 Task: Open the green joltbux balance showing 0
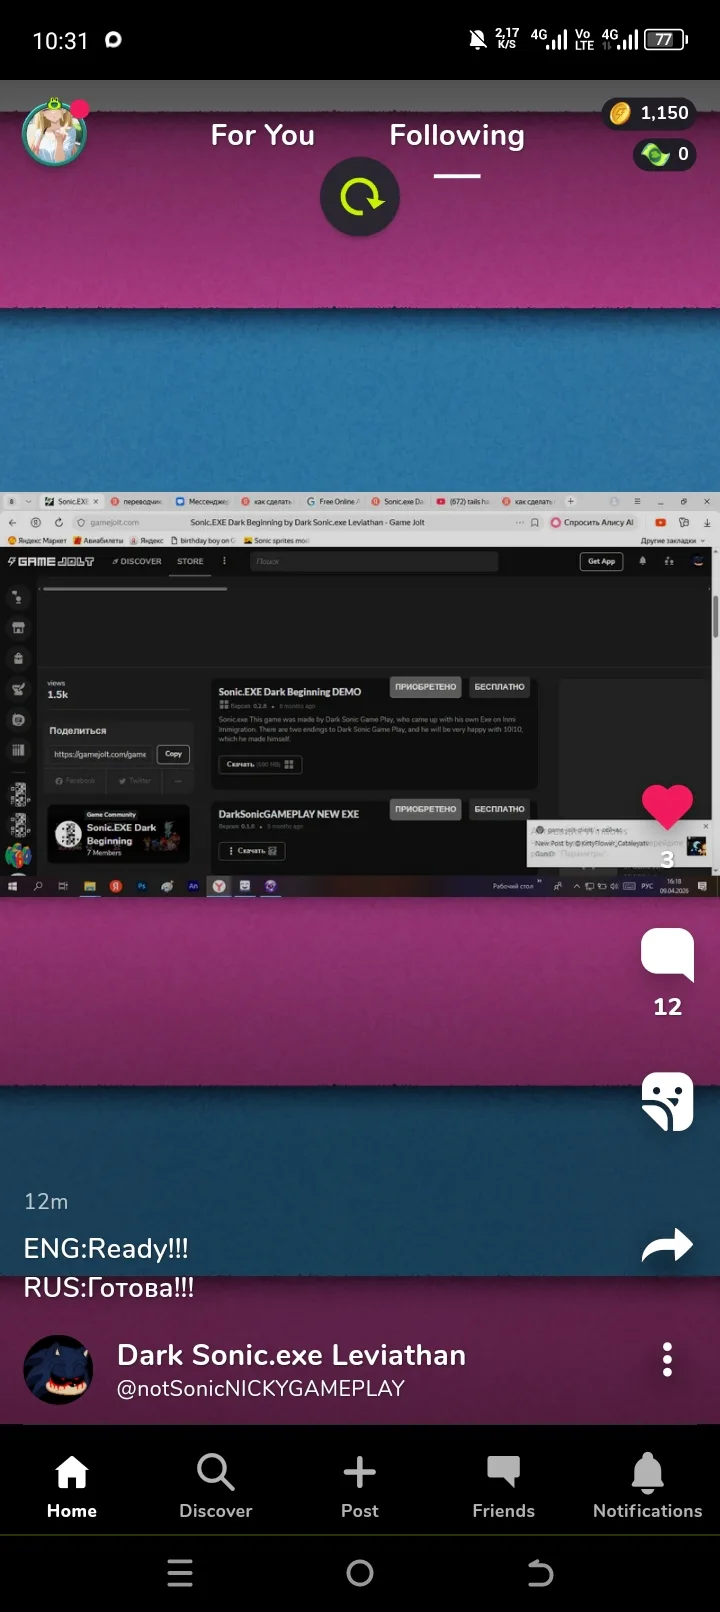(x=665, y=154)
